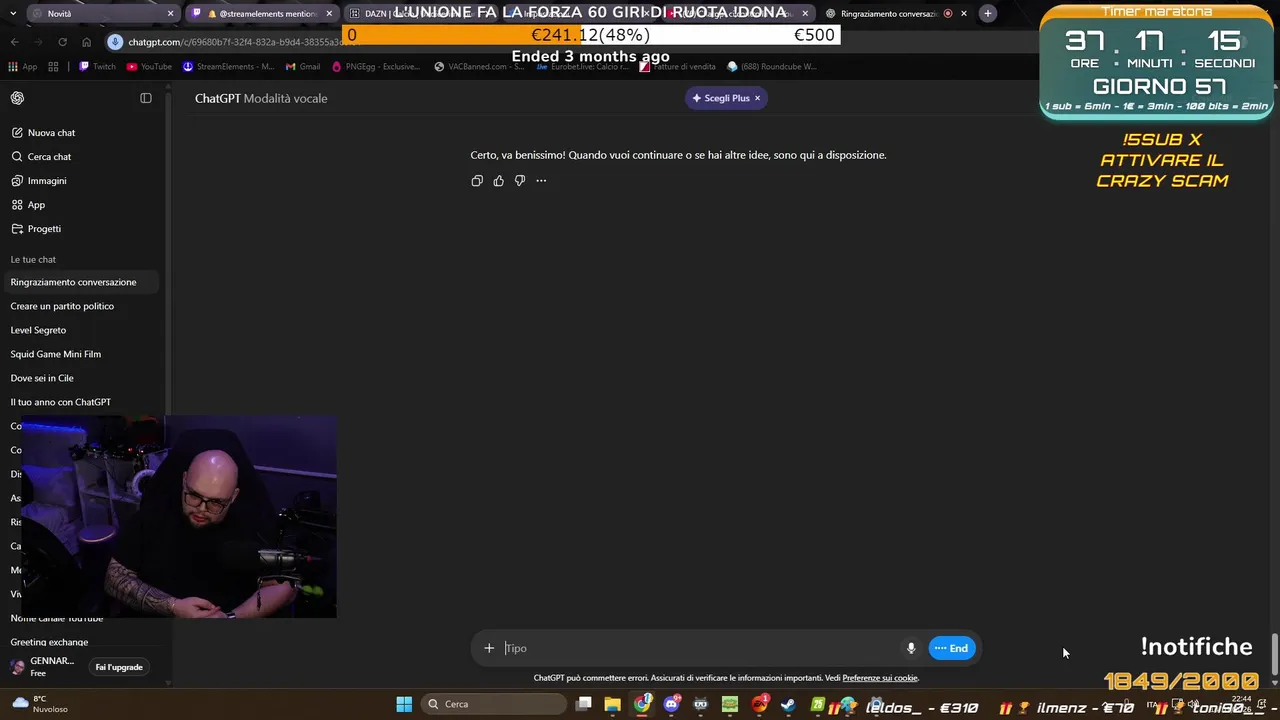Open VACBanned.com bookmark

point(479,67)
